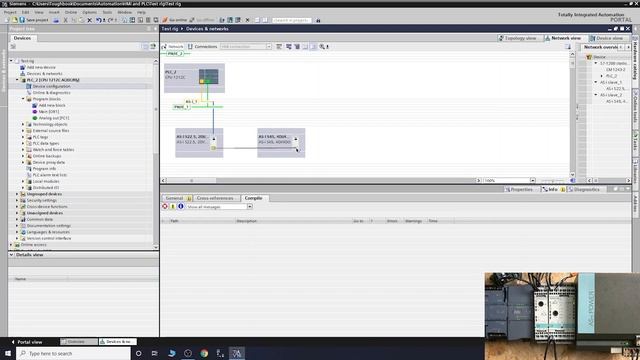Click the New project icon in toolbar
This screenshot has width=640, height=360.
pyautogui.click(x=7, y=20)
